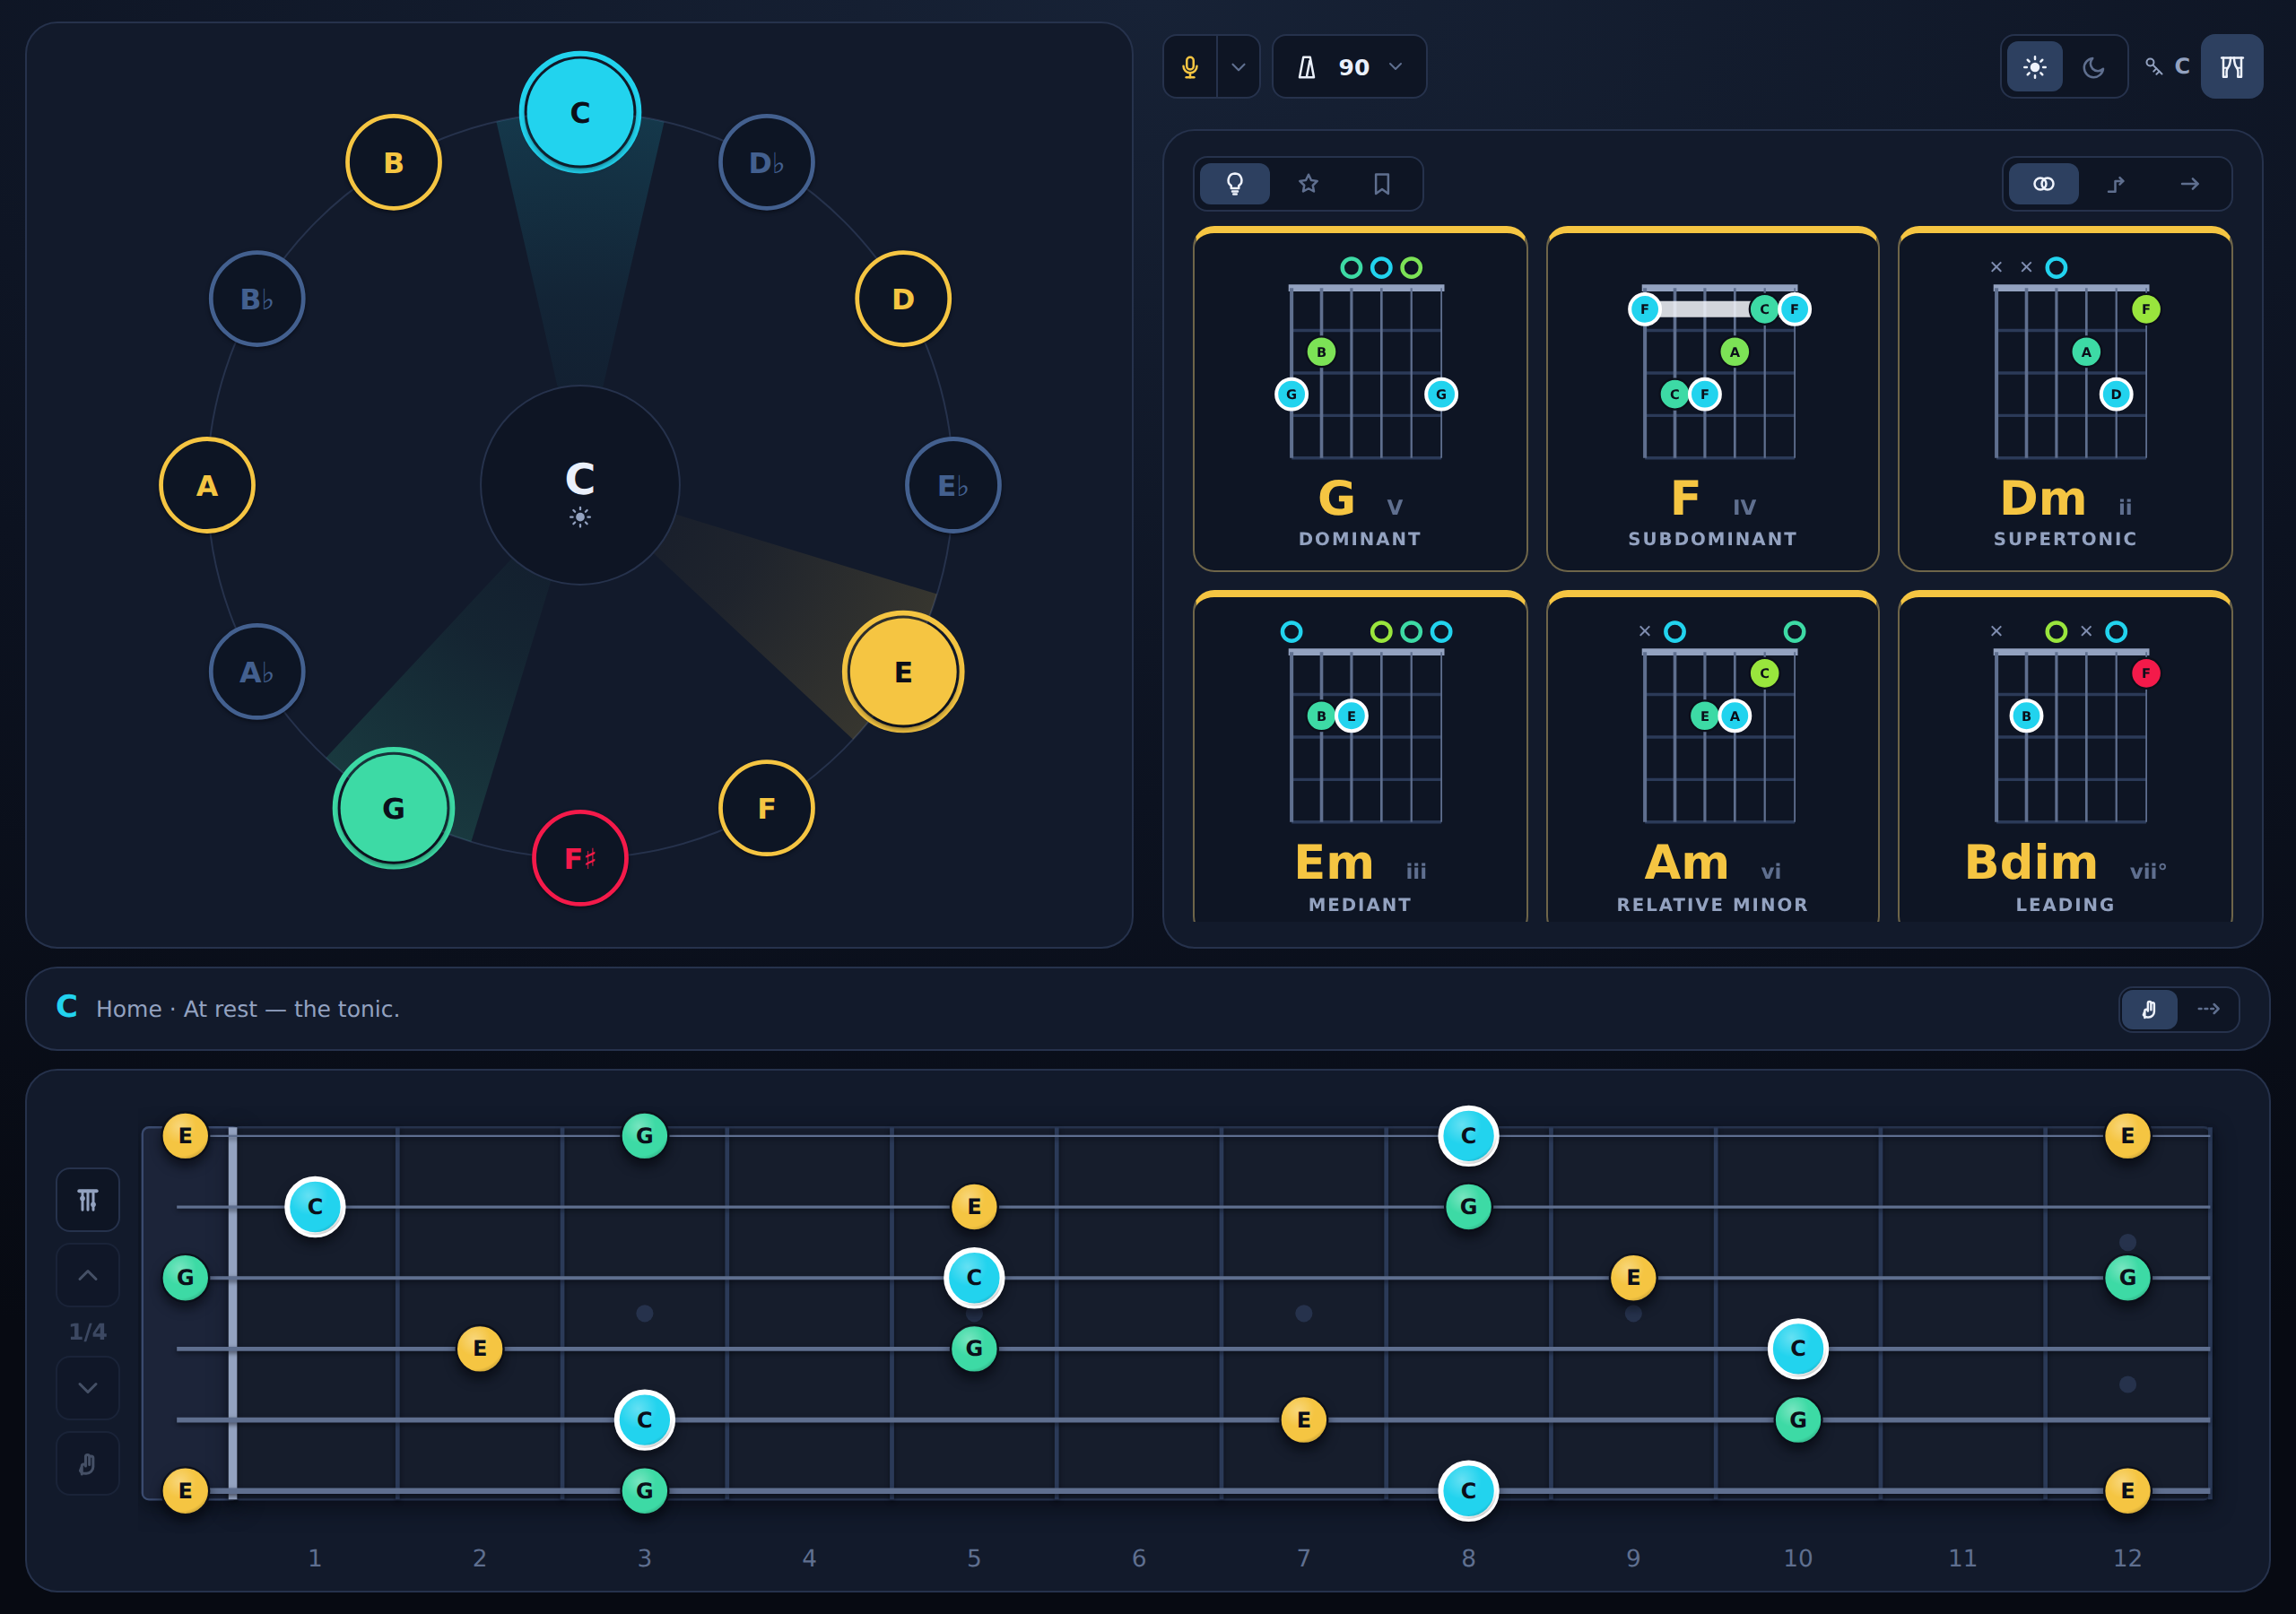2296x1614 pixels.
Task: Toggle the curtain panel icon button
Action: (2232, 67)
